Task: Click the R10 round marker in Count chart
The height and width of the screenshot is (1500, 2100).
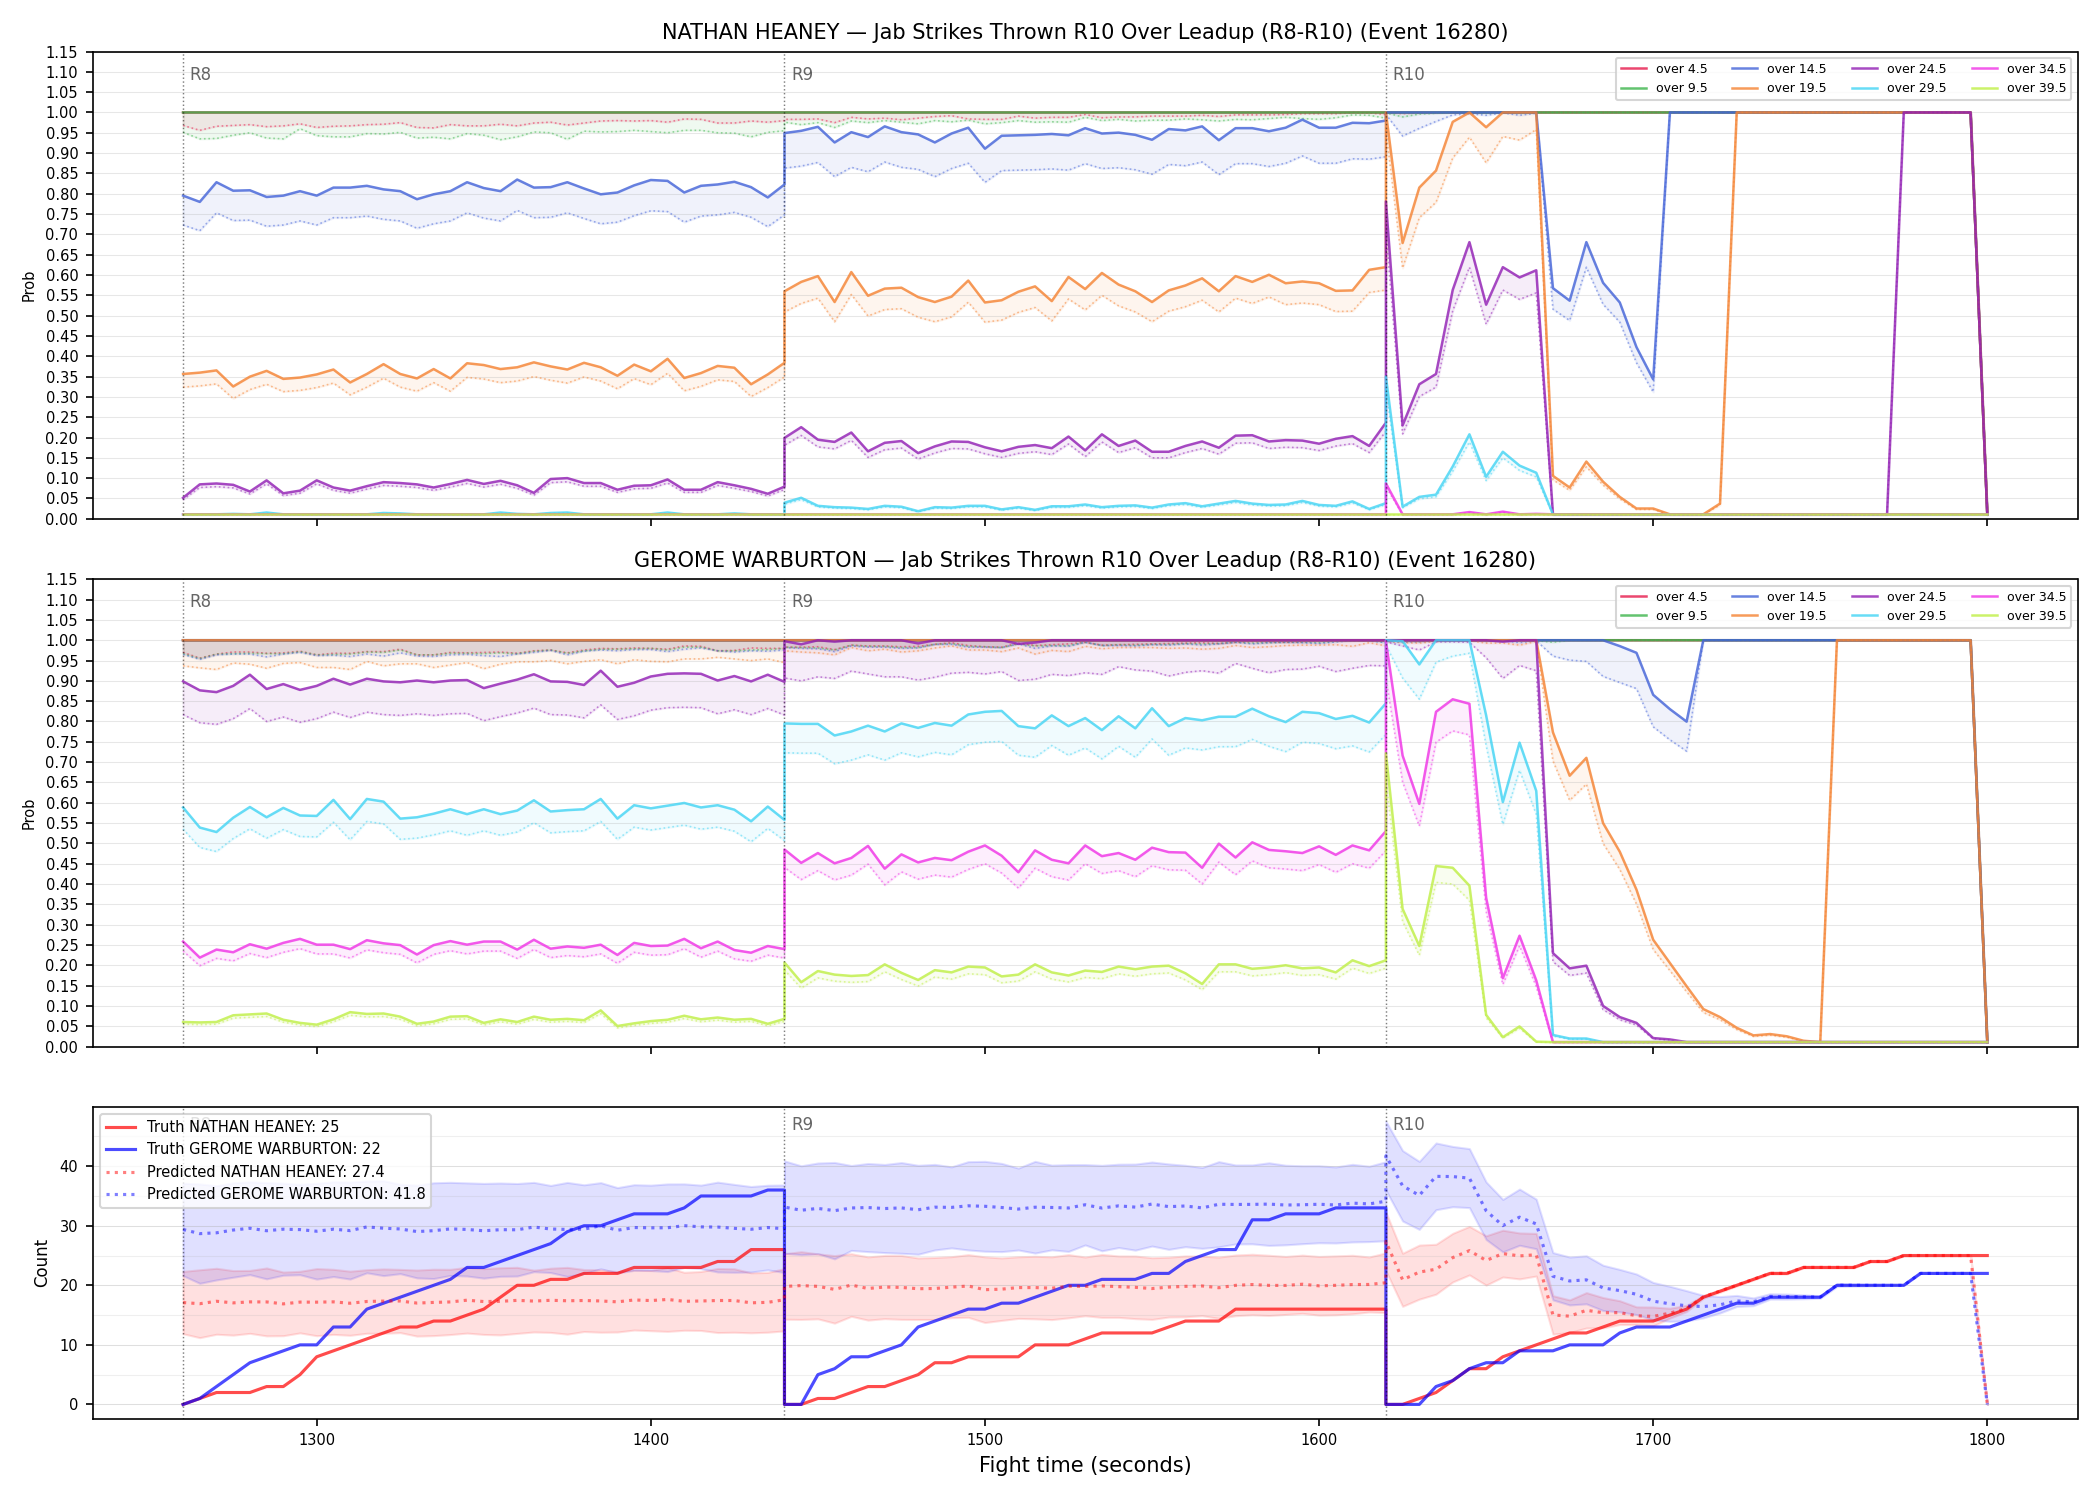Action: pyautogui.click(x=1408, y=1124)
